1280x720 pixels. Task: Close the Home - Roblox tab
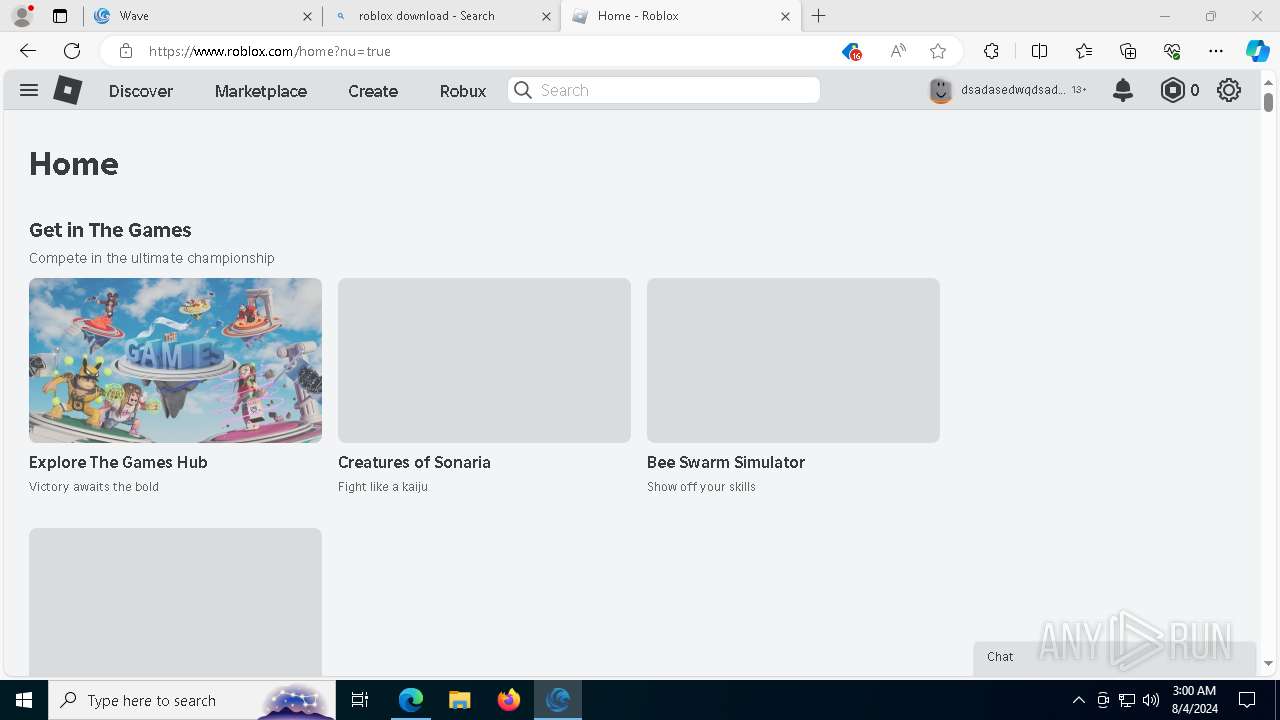785,16
